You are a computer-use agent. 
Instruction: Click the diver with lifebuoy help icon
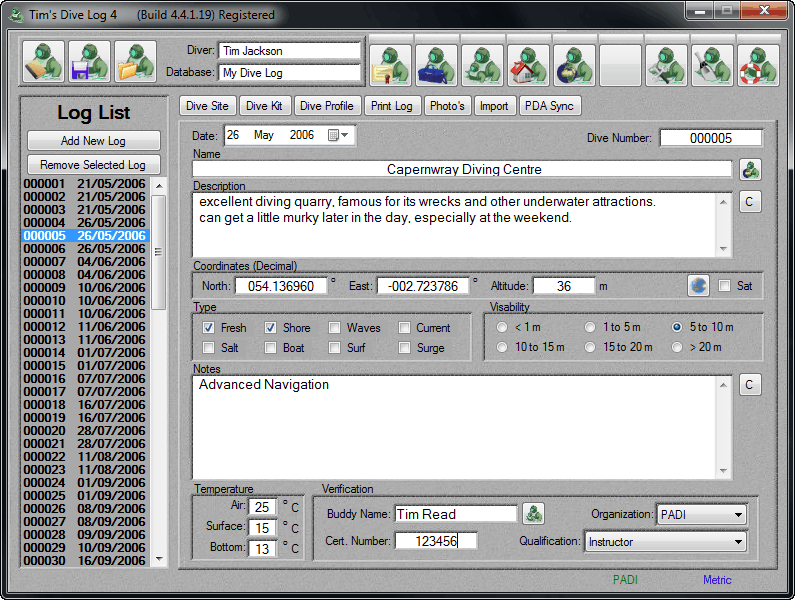[758, 66]
